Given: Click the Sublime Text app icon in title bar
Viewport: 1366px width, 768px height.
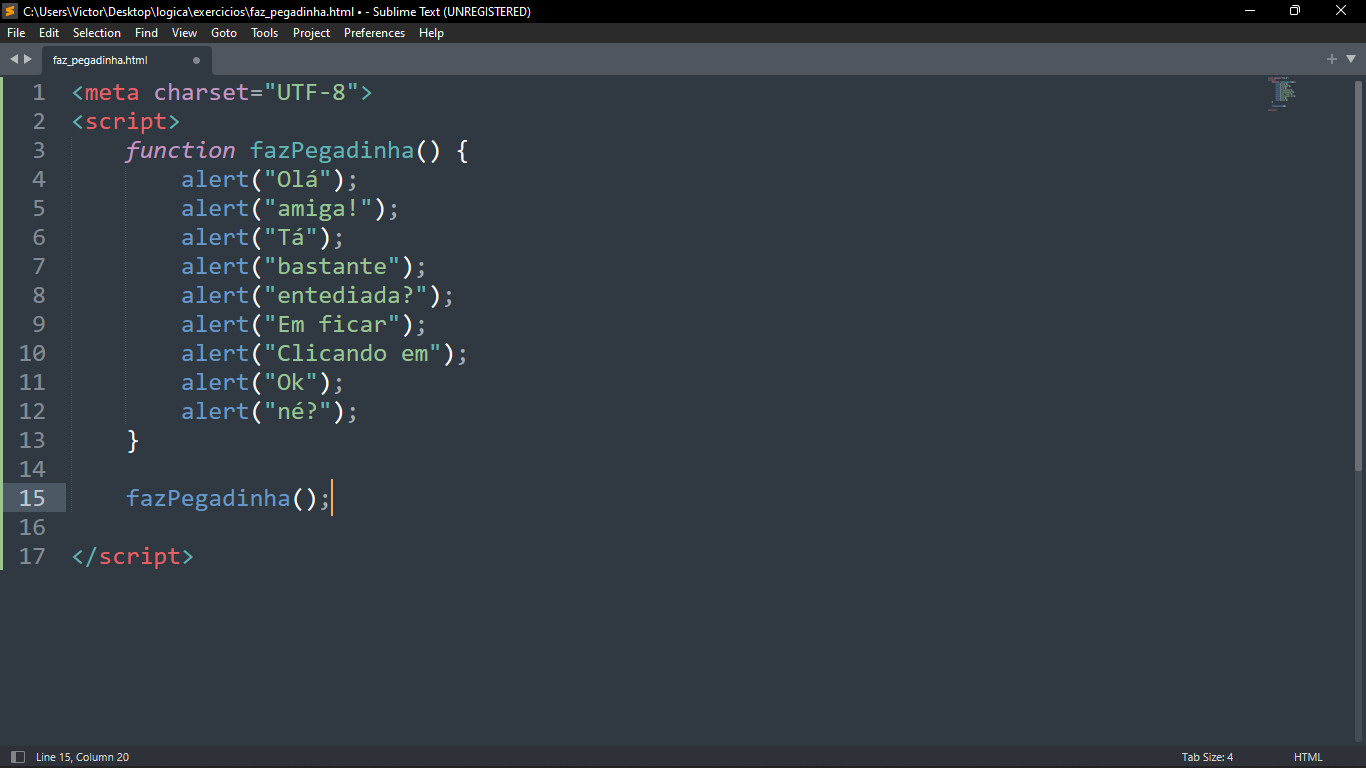Looking at the screenshot, I should (x=10, y=11).
